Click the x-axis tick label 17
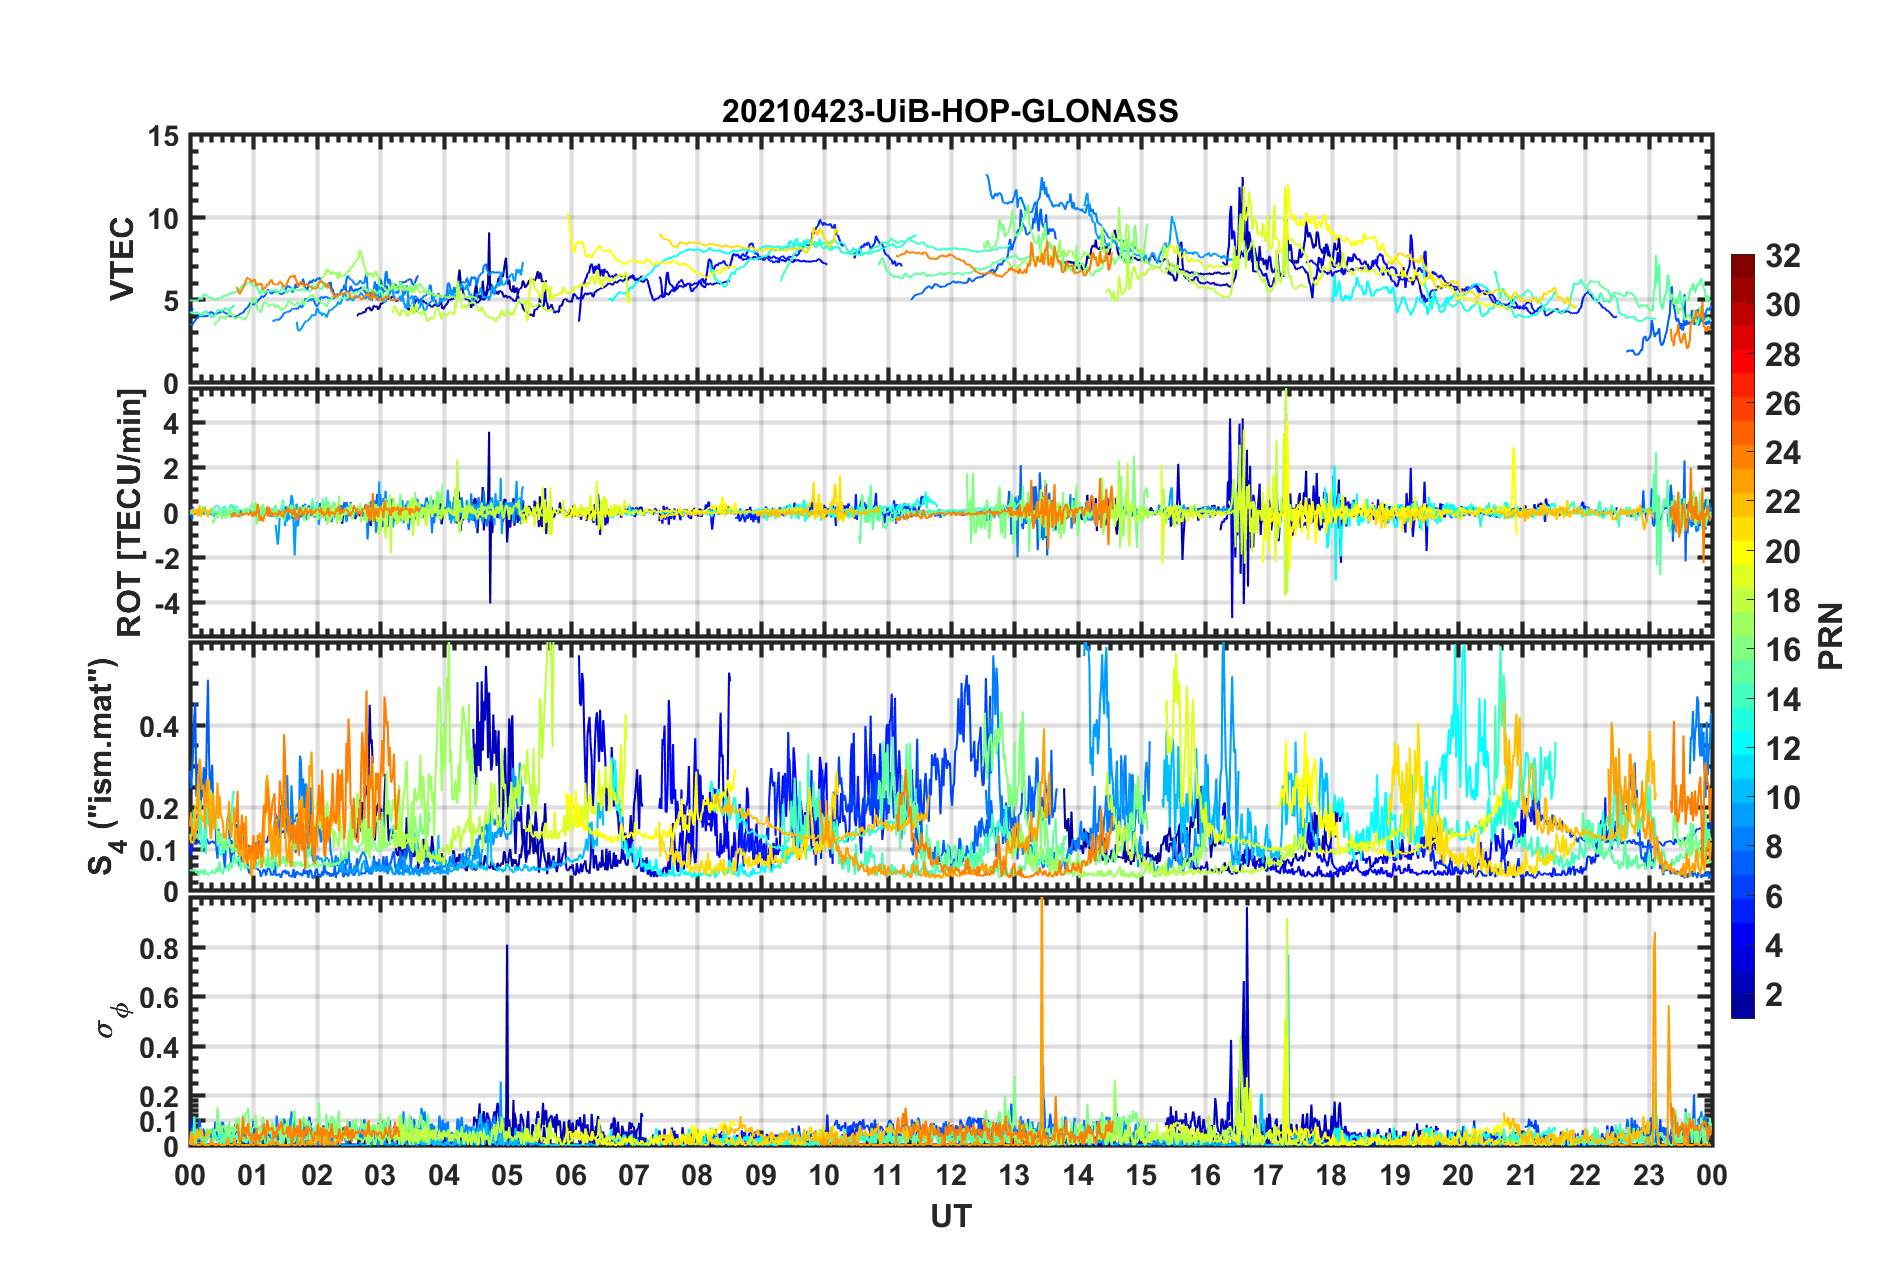The width and height of the screenshot is (1902, 1272). point(1268,1175)
